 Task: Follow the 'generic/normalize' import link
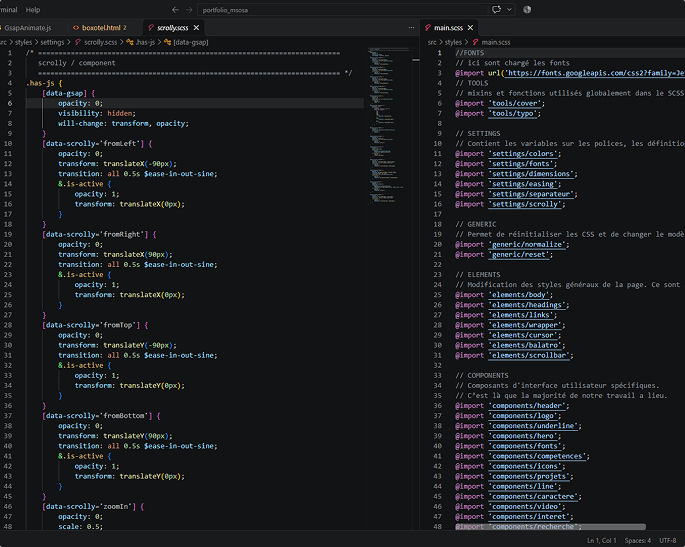click(527, 244)
